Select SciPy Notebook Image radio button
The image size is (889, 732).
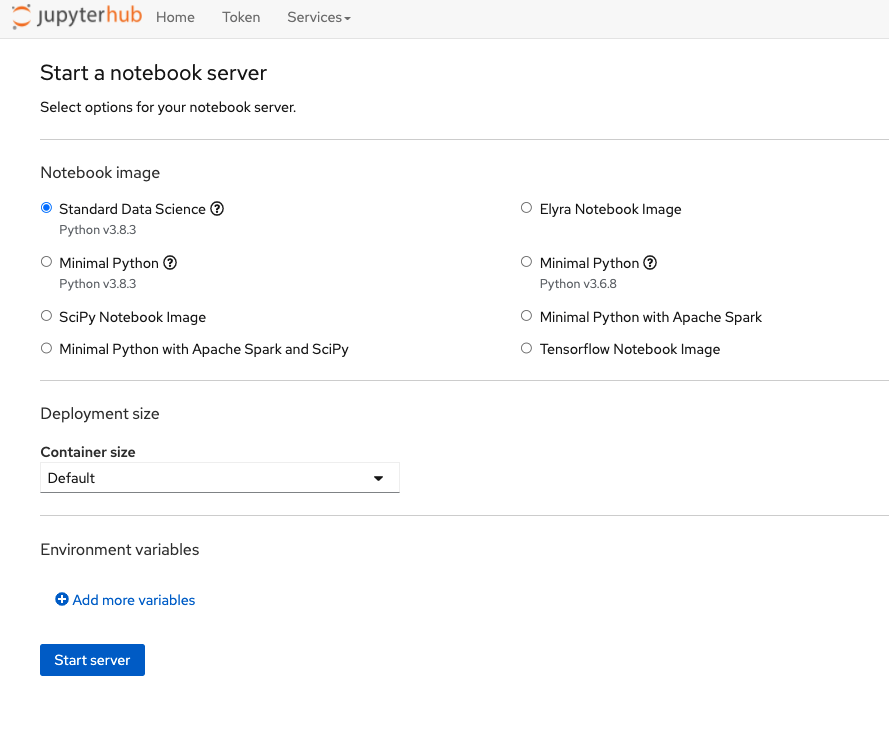(x=46, y=316)
